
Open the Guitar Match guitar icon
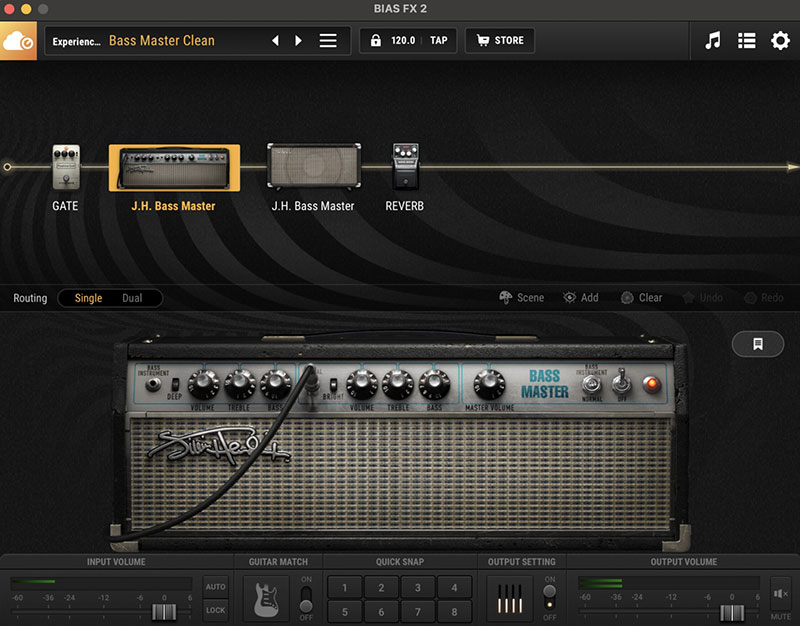pyautogui.click(x=266, y=599)
